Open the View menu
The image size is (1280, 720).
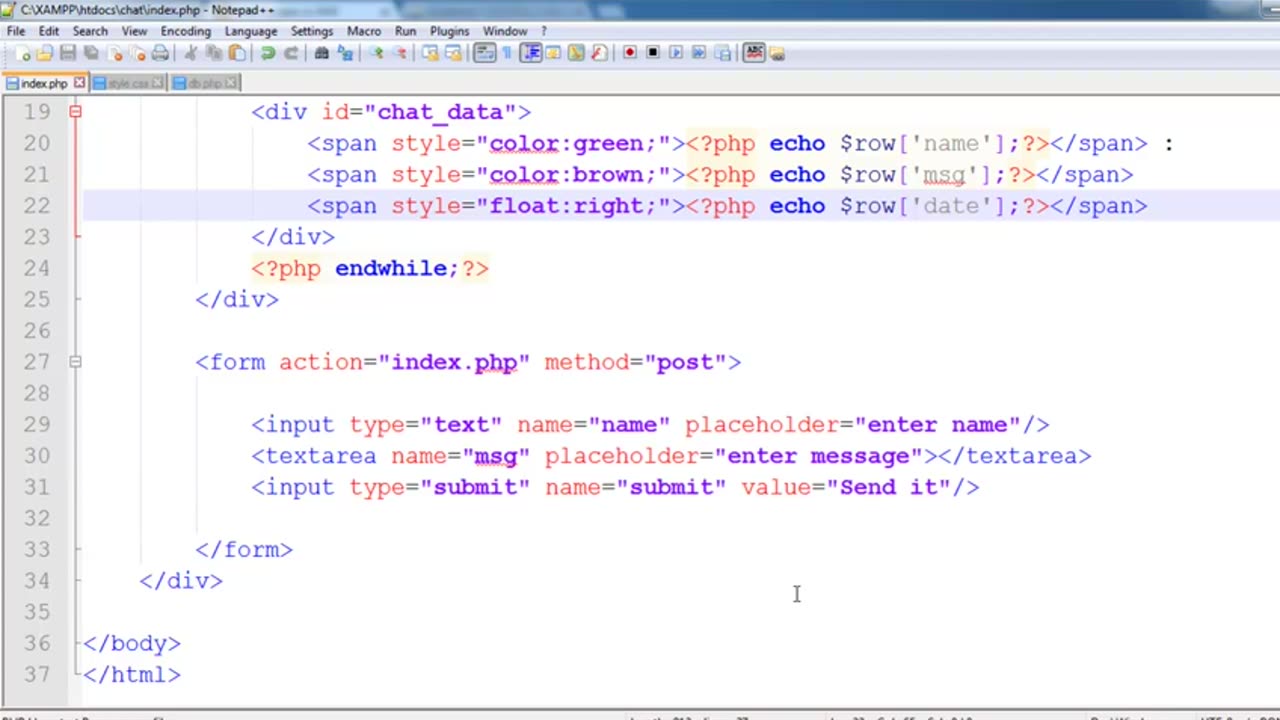coord(134,31)
